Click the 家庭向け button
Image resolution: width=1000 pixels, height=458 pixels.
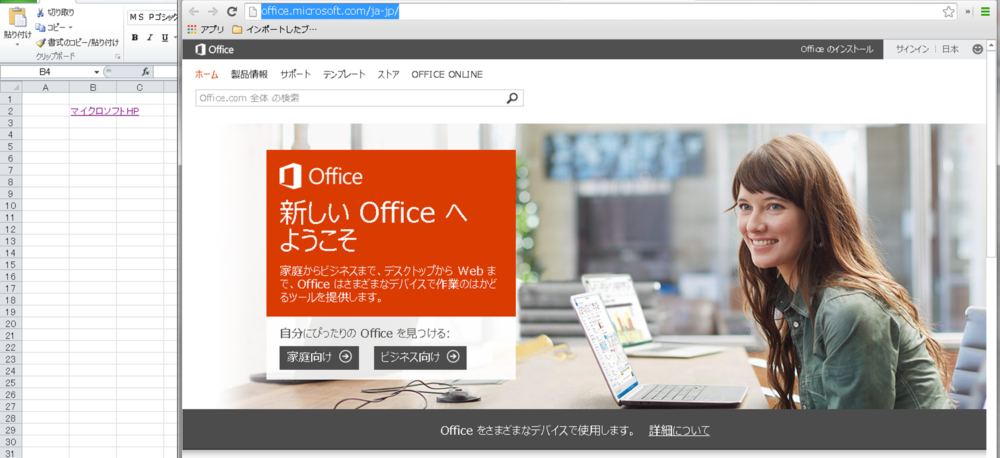(x=318, y=357)
